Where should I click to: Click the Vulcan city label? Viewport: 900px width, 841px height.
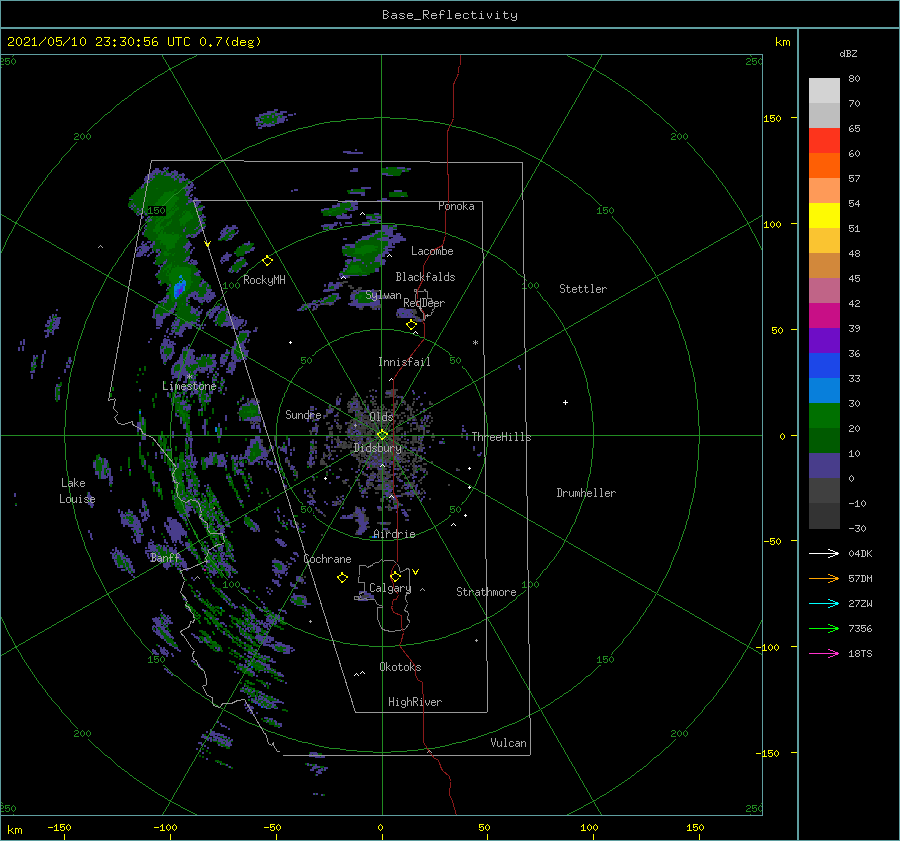tap(509, 743)
